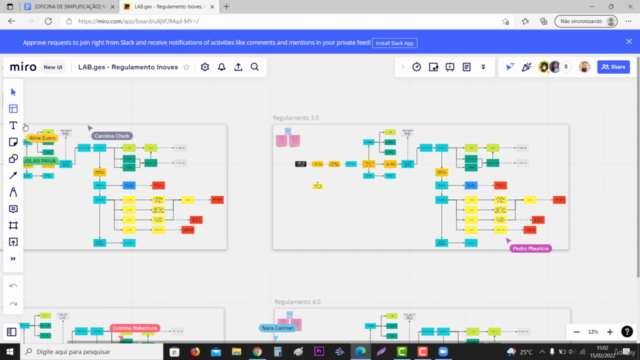The width and height of the screenshot is (640, 360).
Task: Select the Shapes tool
Action: click(13, 159)
